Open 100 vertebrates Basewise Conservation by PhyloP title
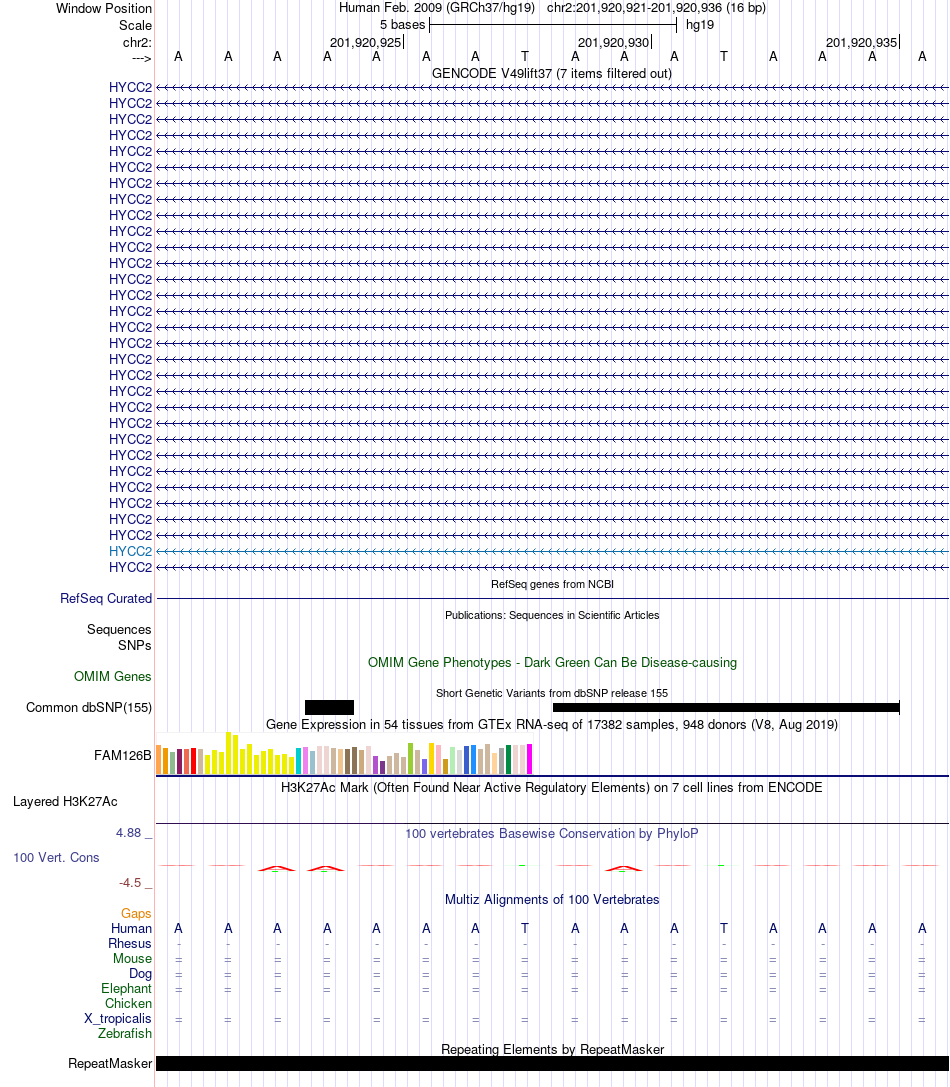Screen dimensions: 950x1087 click(552, 834)
